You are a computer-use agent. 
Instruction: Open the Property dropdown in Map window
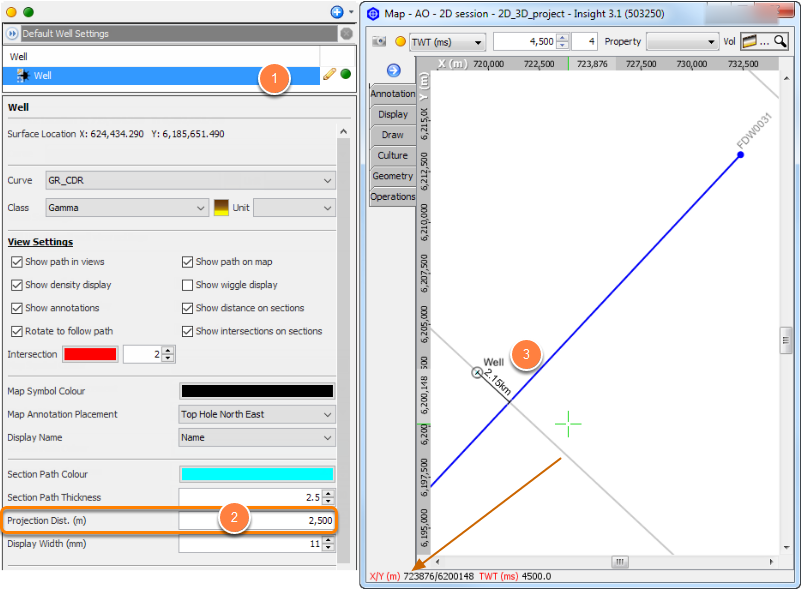pyautogui.click(x=682, y=42)
